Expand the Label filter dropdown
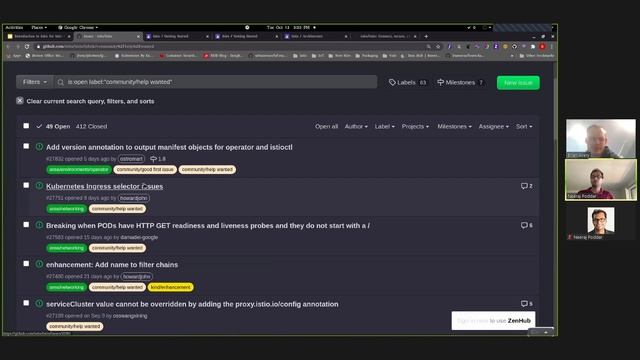The height and width of the screenshot is (360, 640). [x=384, y=127]
